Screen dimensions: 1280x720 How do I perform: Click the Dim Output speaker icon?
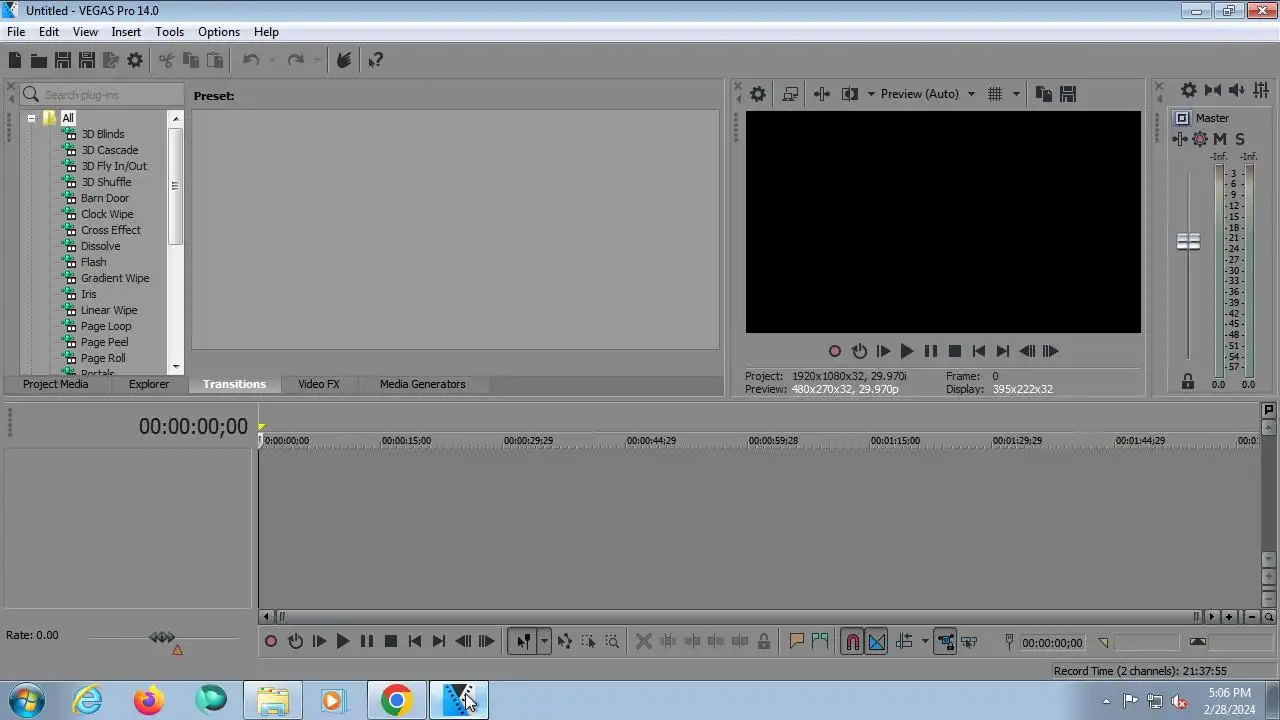tap(1237, 90)
